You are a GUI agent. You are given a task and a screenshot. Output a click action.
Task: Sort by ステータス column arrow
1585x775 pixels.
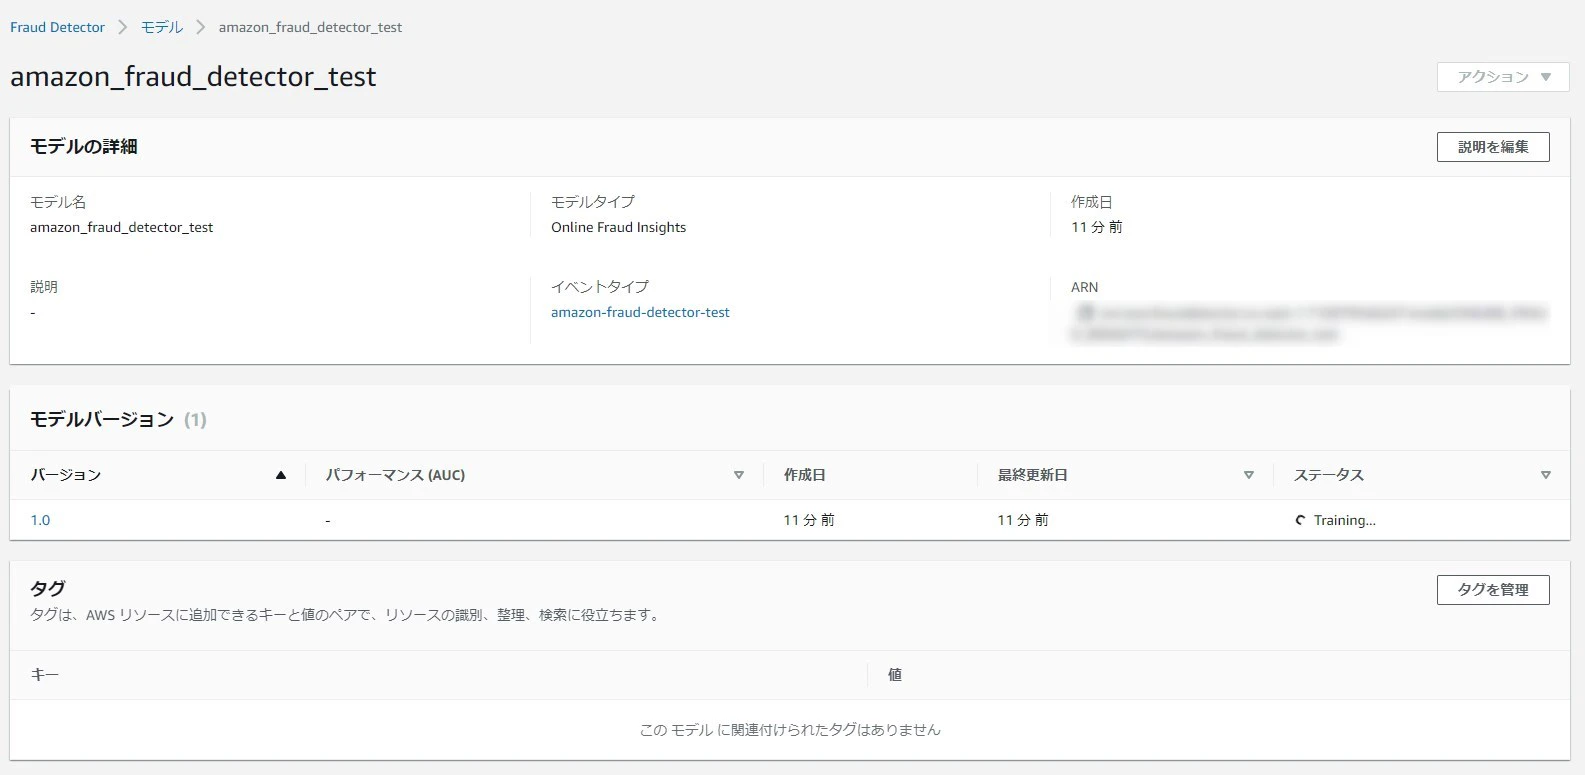1546,475
